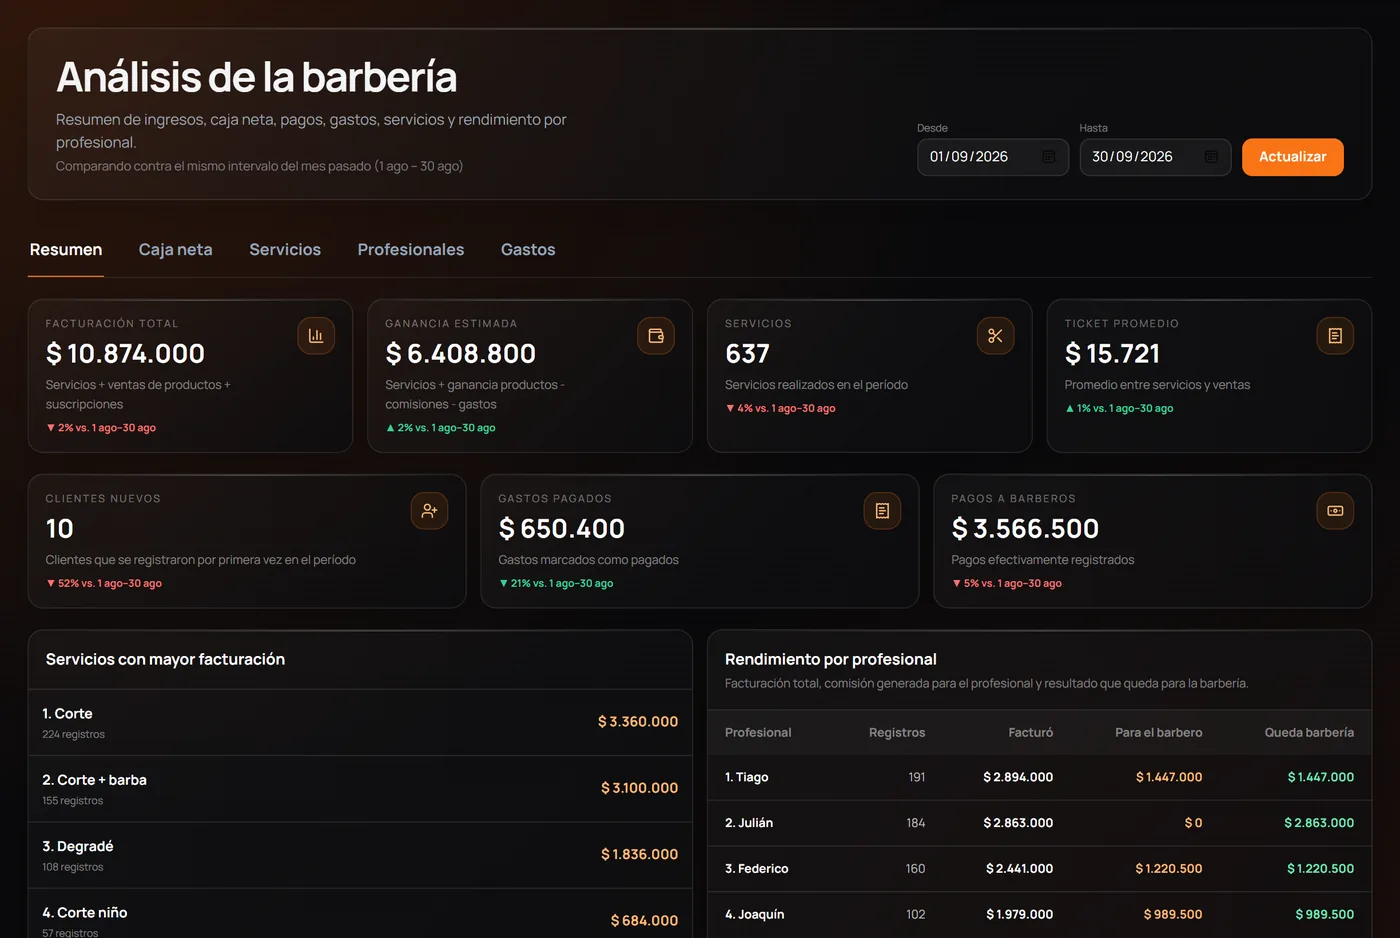
Task: Switch to the Caja neta tab
Action: click(175, 250)
